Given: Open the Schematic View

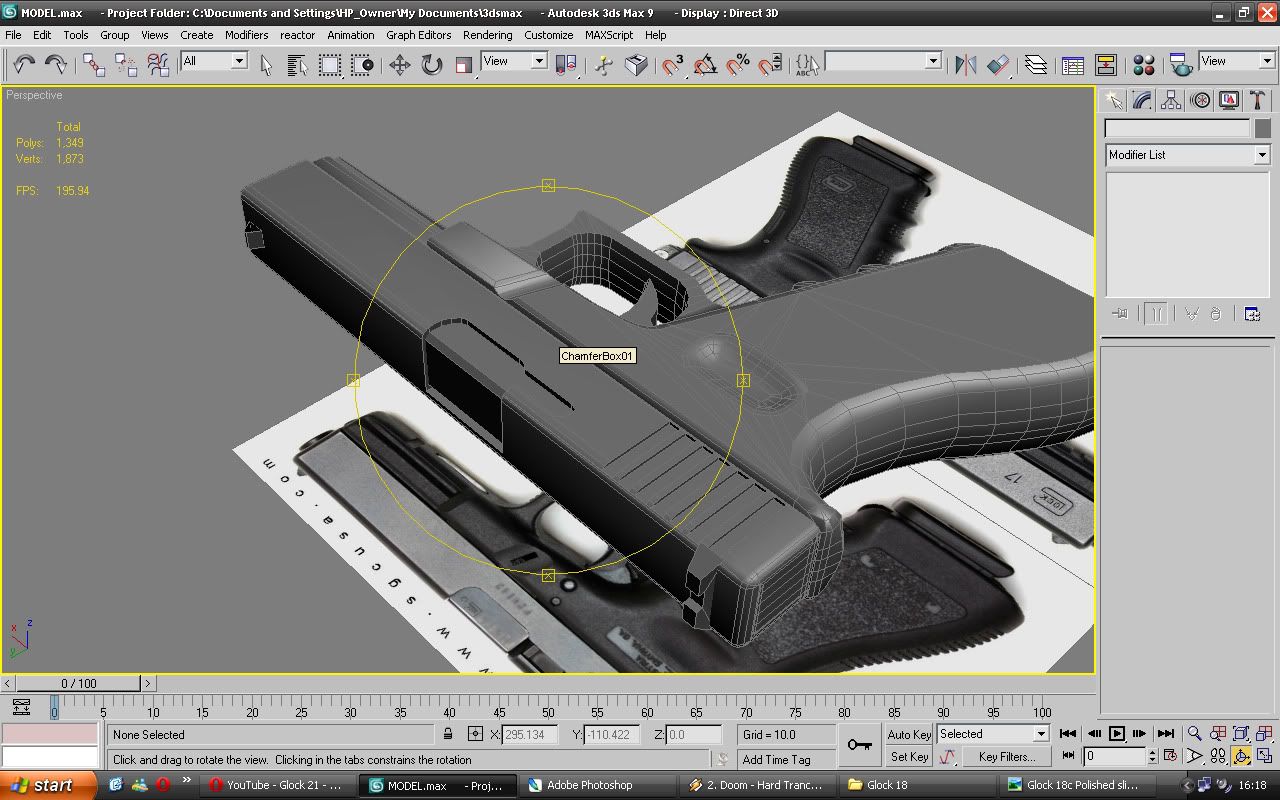Looking at the screenshot, I should coord(1106,65).
